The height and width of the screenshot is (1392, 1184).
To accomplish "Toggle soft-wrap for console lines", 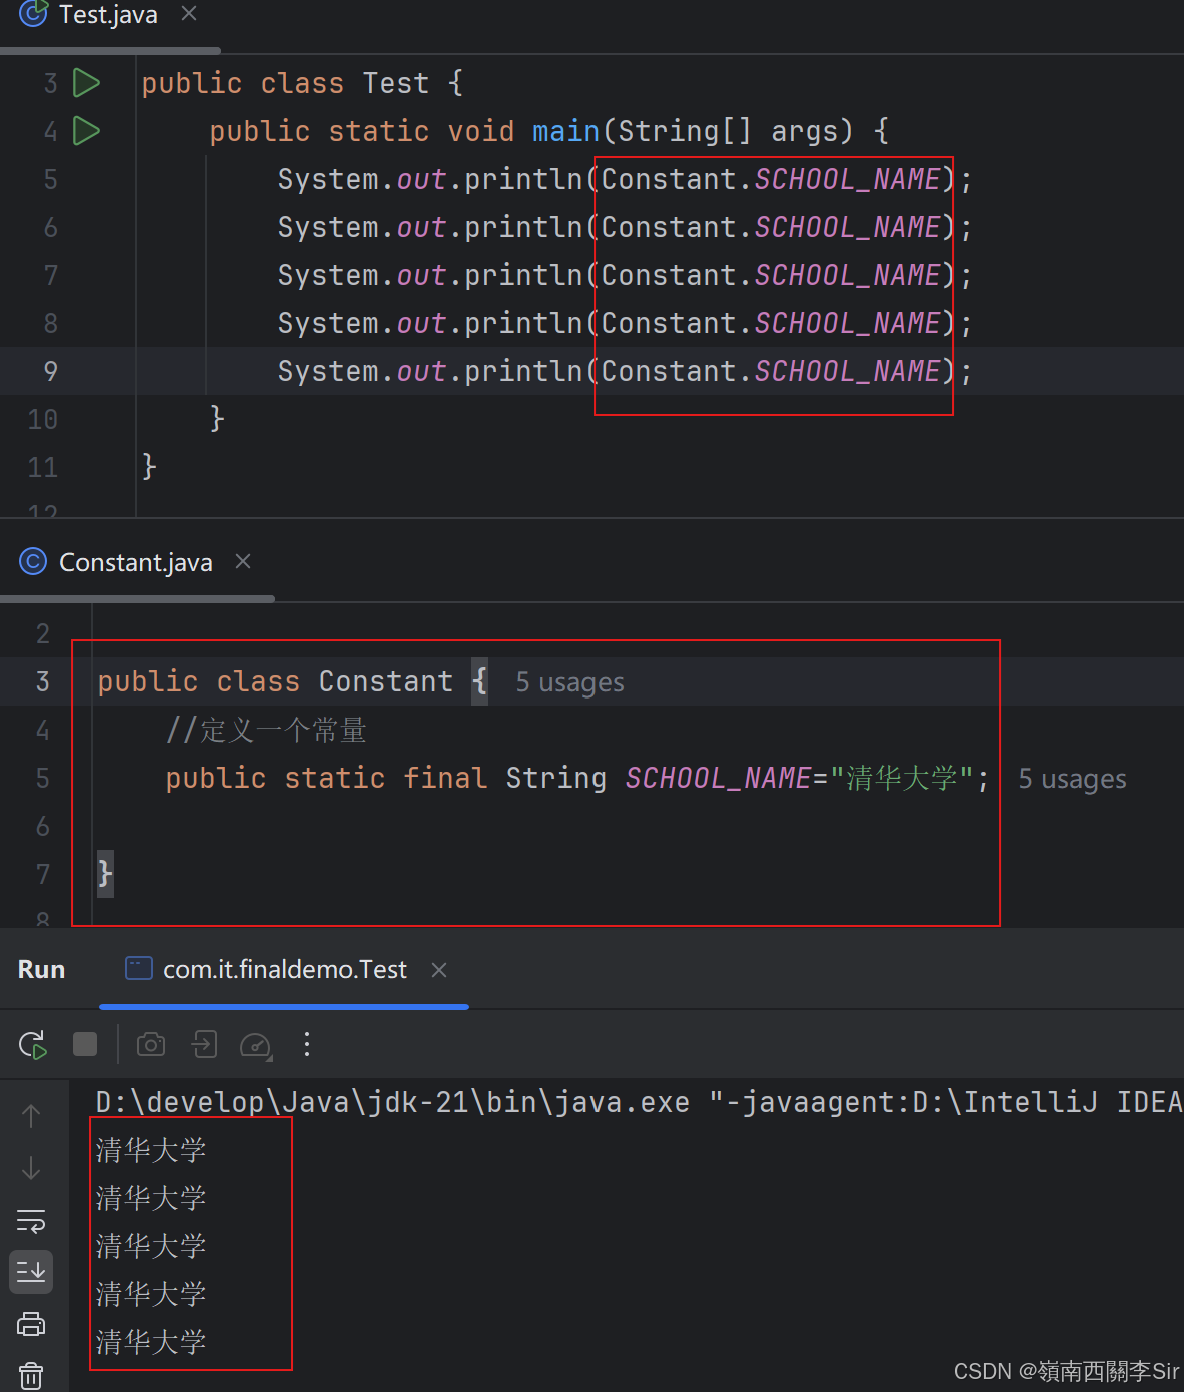I will tap(31, 1221).
